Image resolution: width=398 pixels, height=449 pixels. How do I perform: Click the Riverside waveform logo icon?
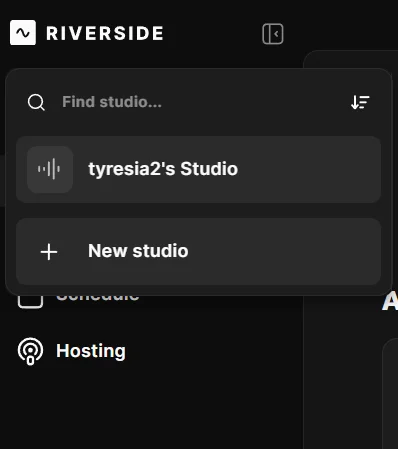click(x=23, y=33)
